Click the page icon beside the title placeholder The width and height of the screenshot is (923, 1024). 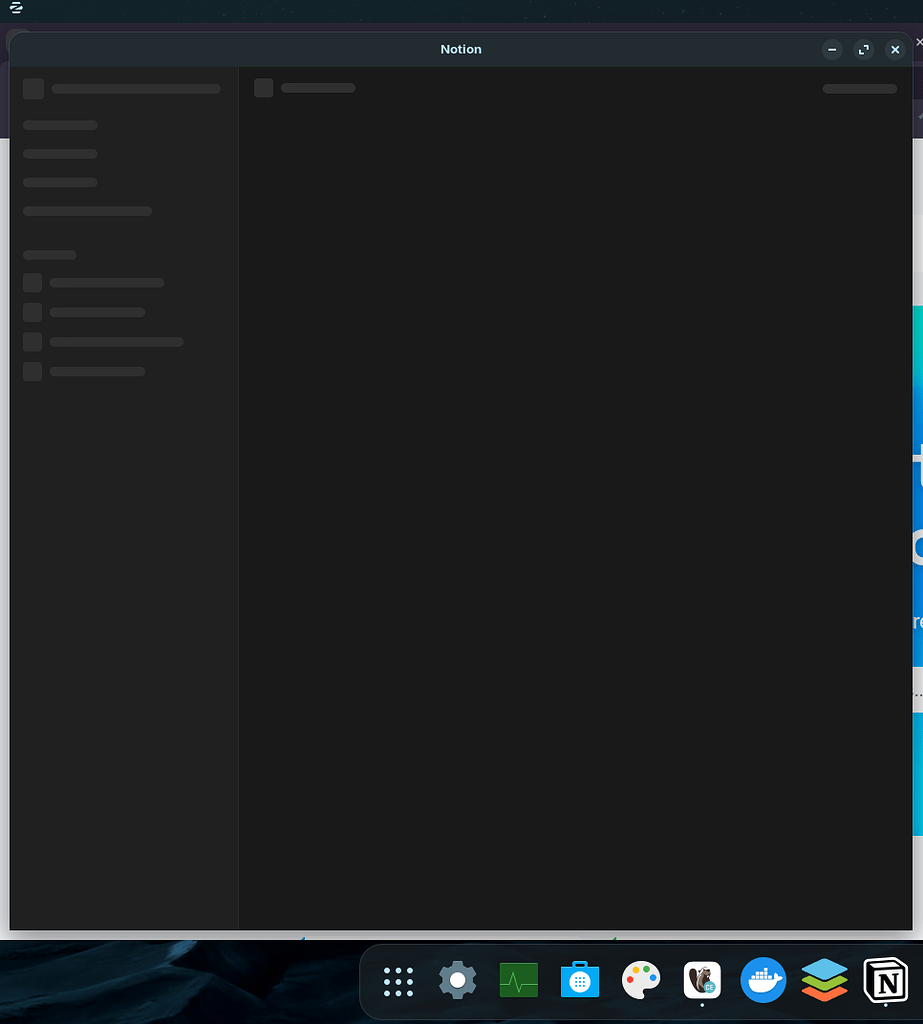coord(263,88)
